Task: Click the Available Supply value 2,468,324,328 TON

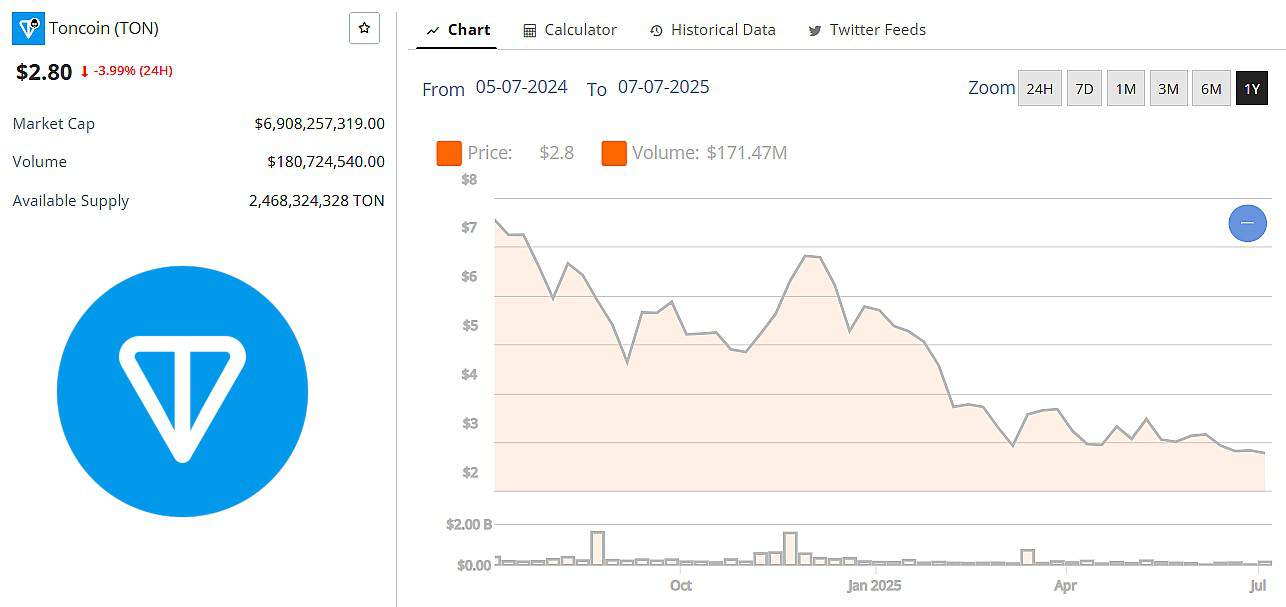Action: click(316, 200)
